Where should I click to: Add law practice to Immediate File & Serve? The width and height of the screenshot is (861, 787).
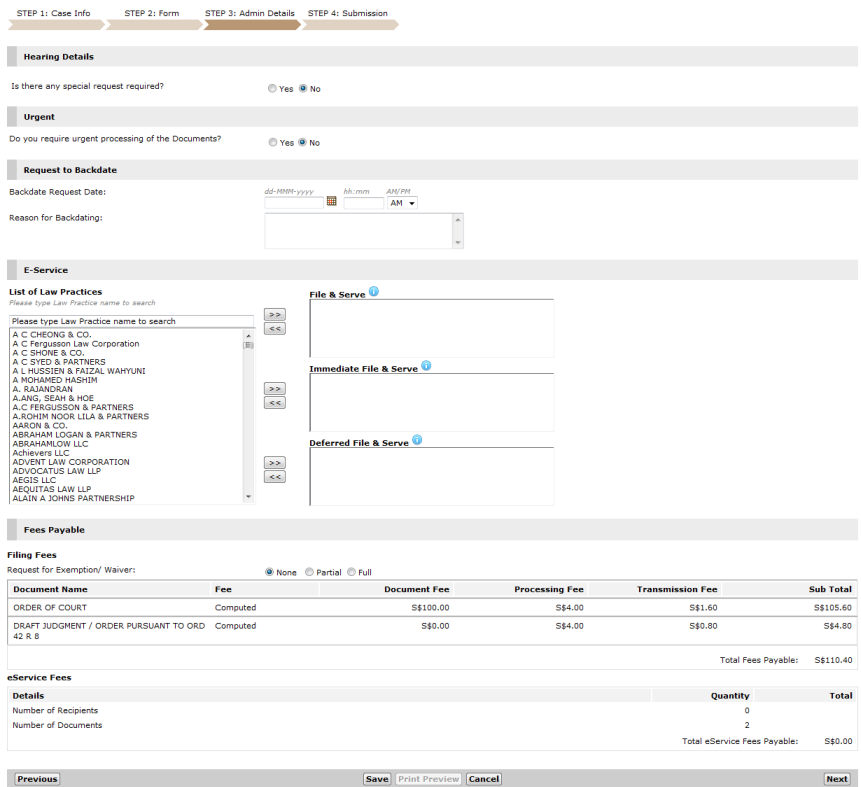[x=274, y=388]
